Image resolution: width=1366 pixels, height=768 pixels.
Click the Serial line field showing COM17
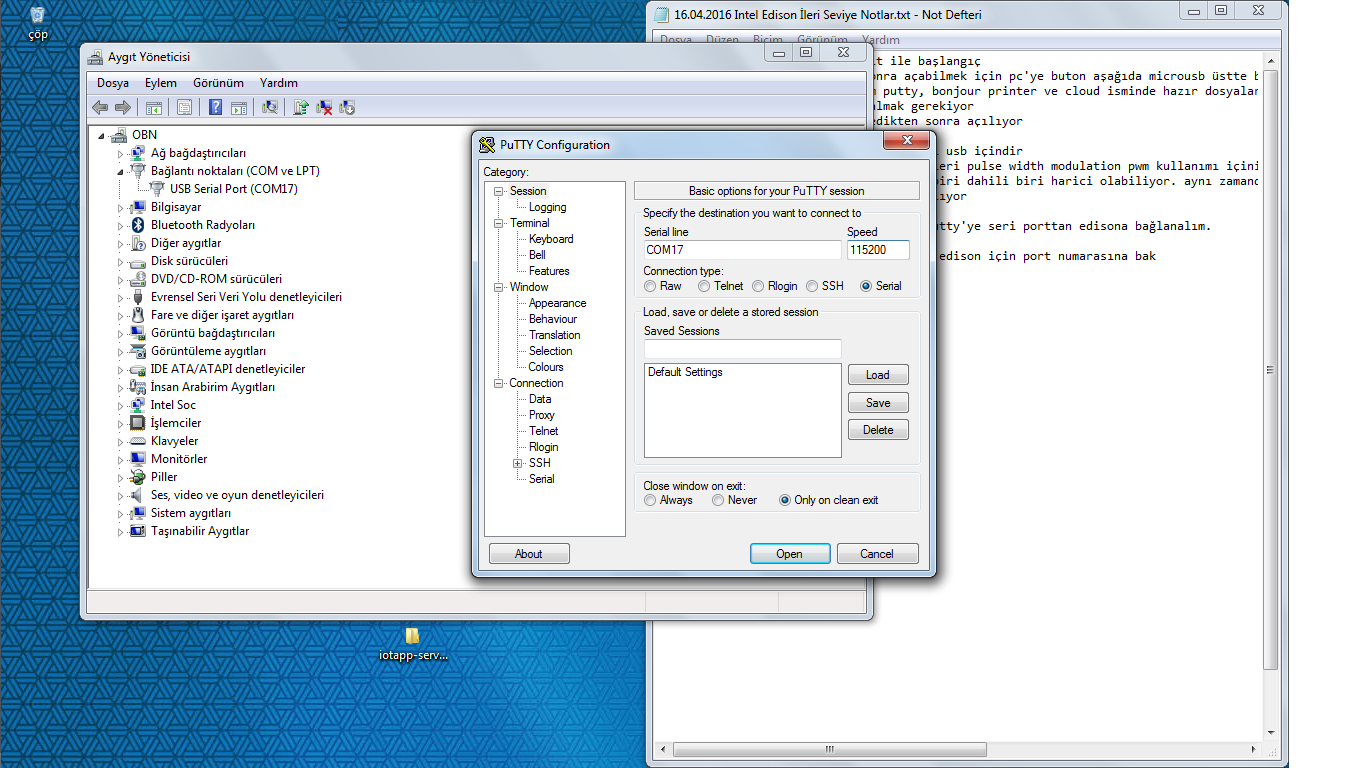click(743, 250)
